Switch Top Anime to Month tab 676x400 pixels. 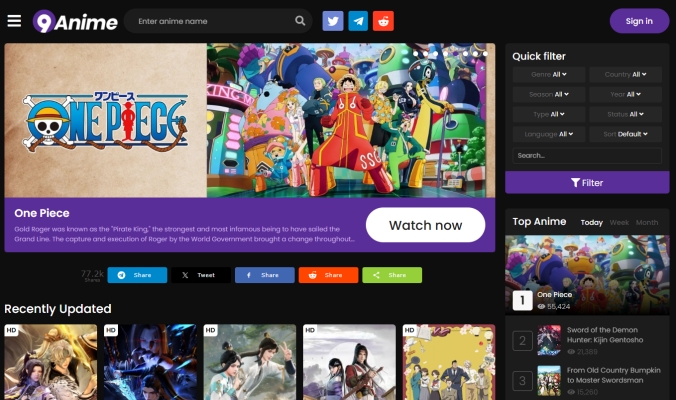point(647,222)
